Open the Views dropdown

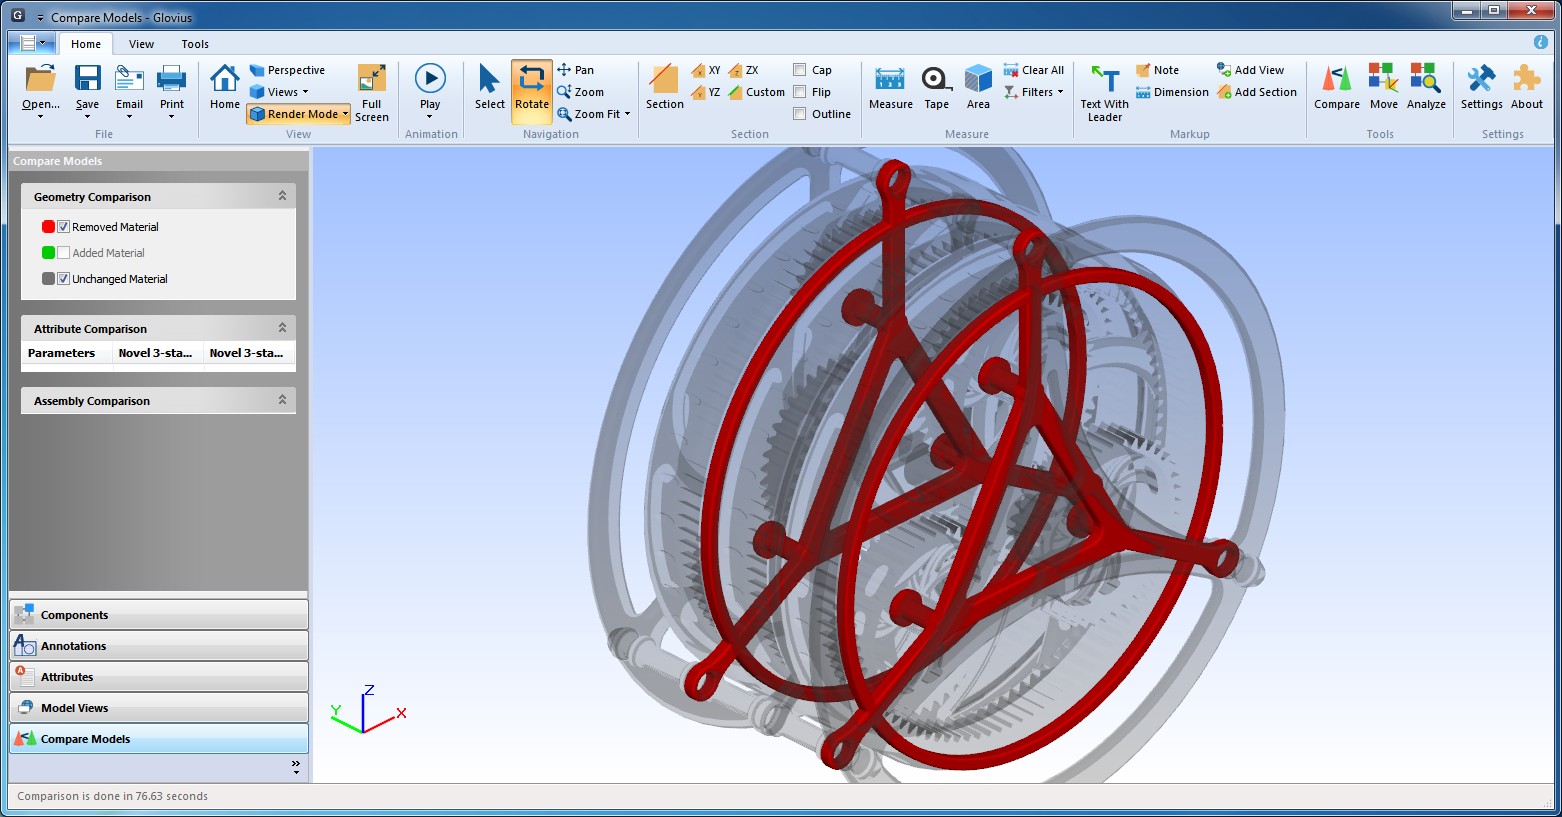[x=279, y=92]
